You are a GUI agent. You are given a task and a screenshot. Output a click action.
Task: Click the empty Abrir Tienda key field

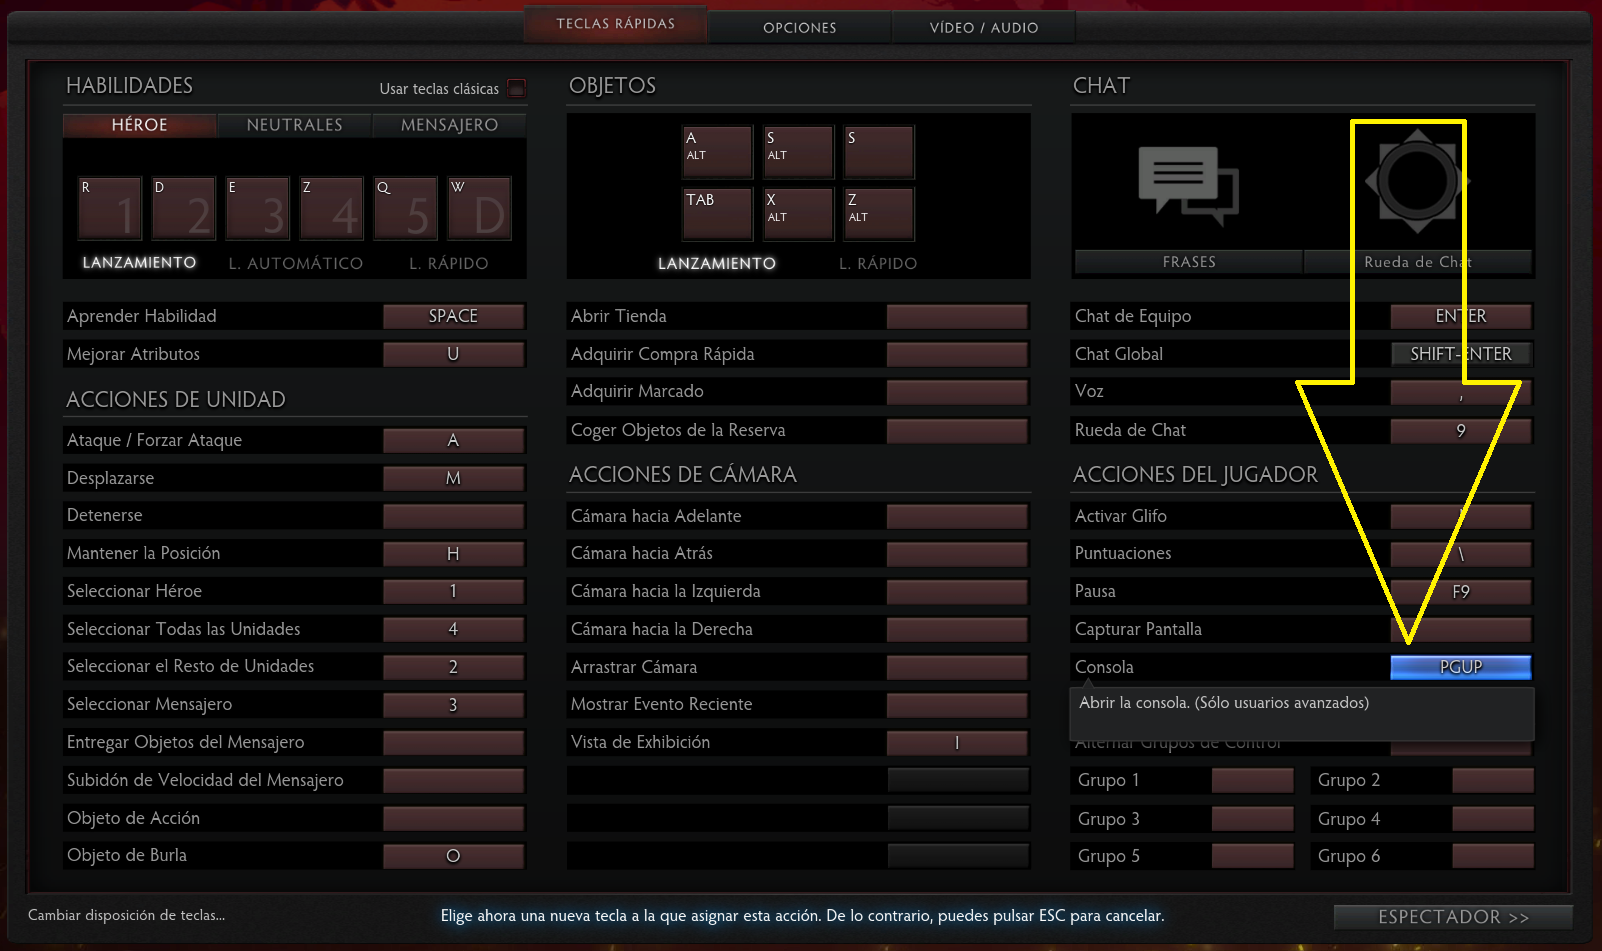pyautogui.click(x=956, y=316)
